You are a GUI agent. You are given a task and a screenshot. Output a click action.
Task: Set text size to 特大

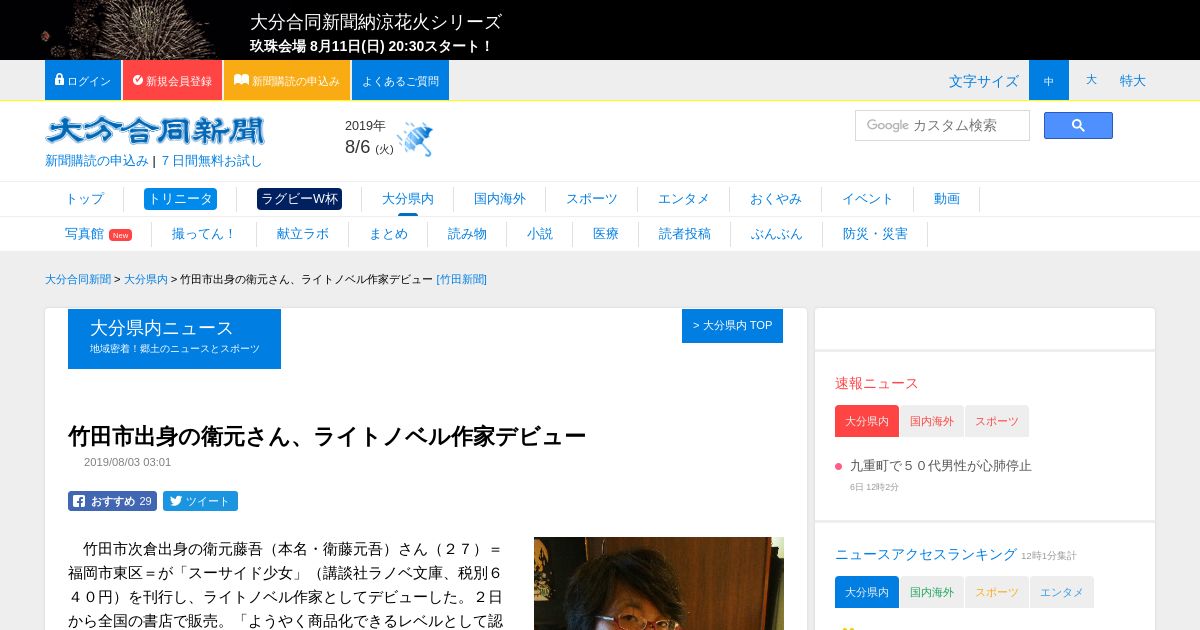tap(1133, 80)
